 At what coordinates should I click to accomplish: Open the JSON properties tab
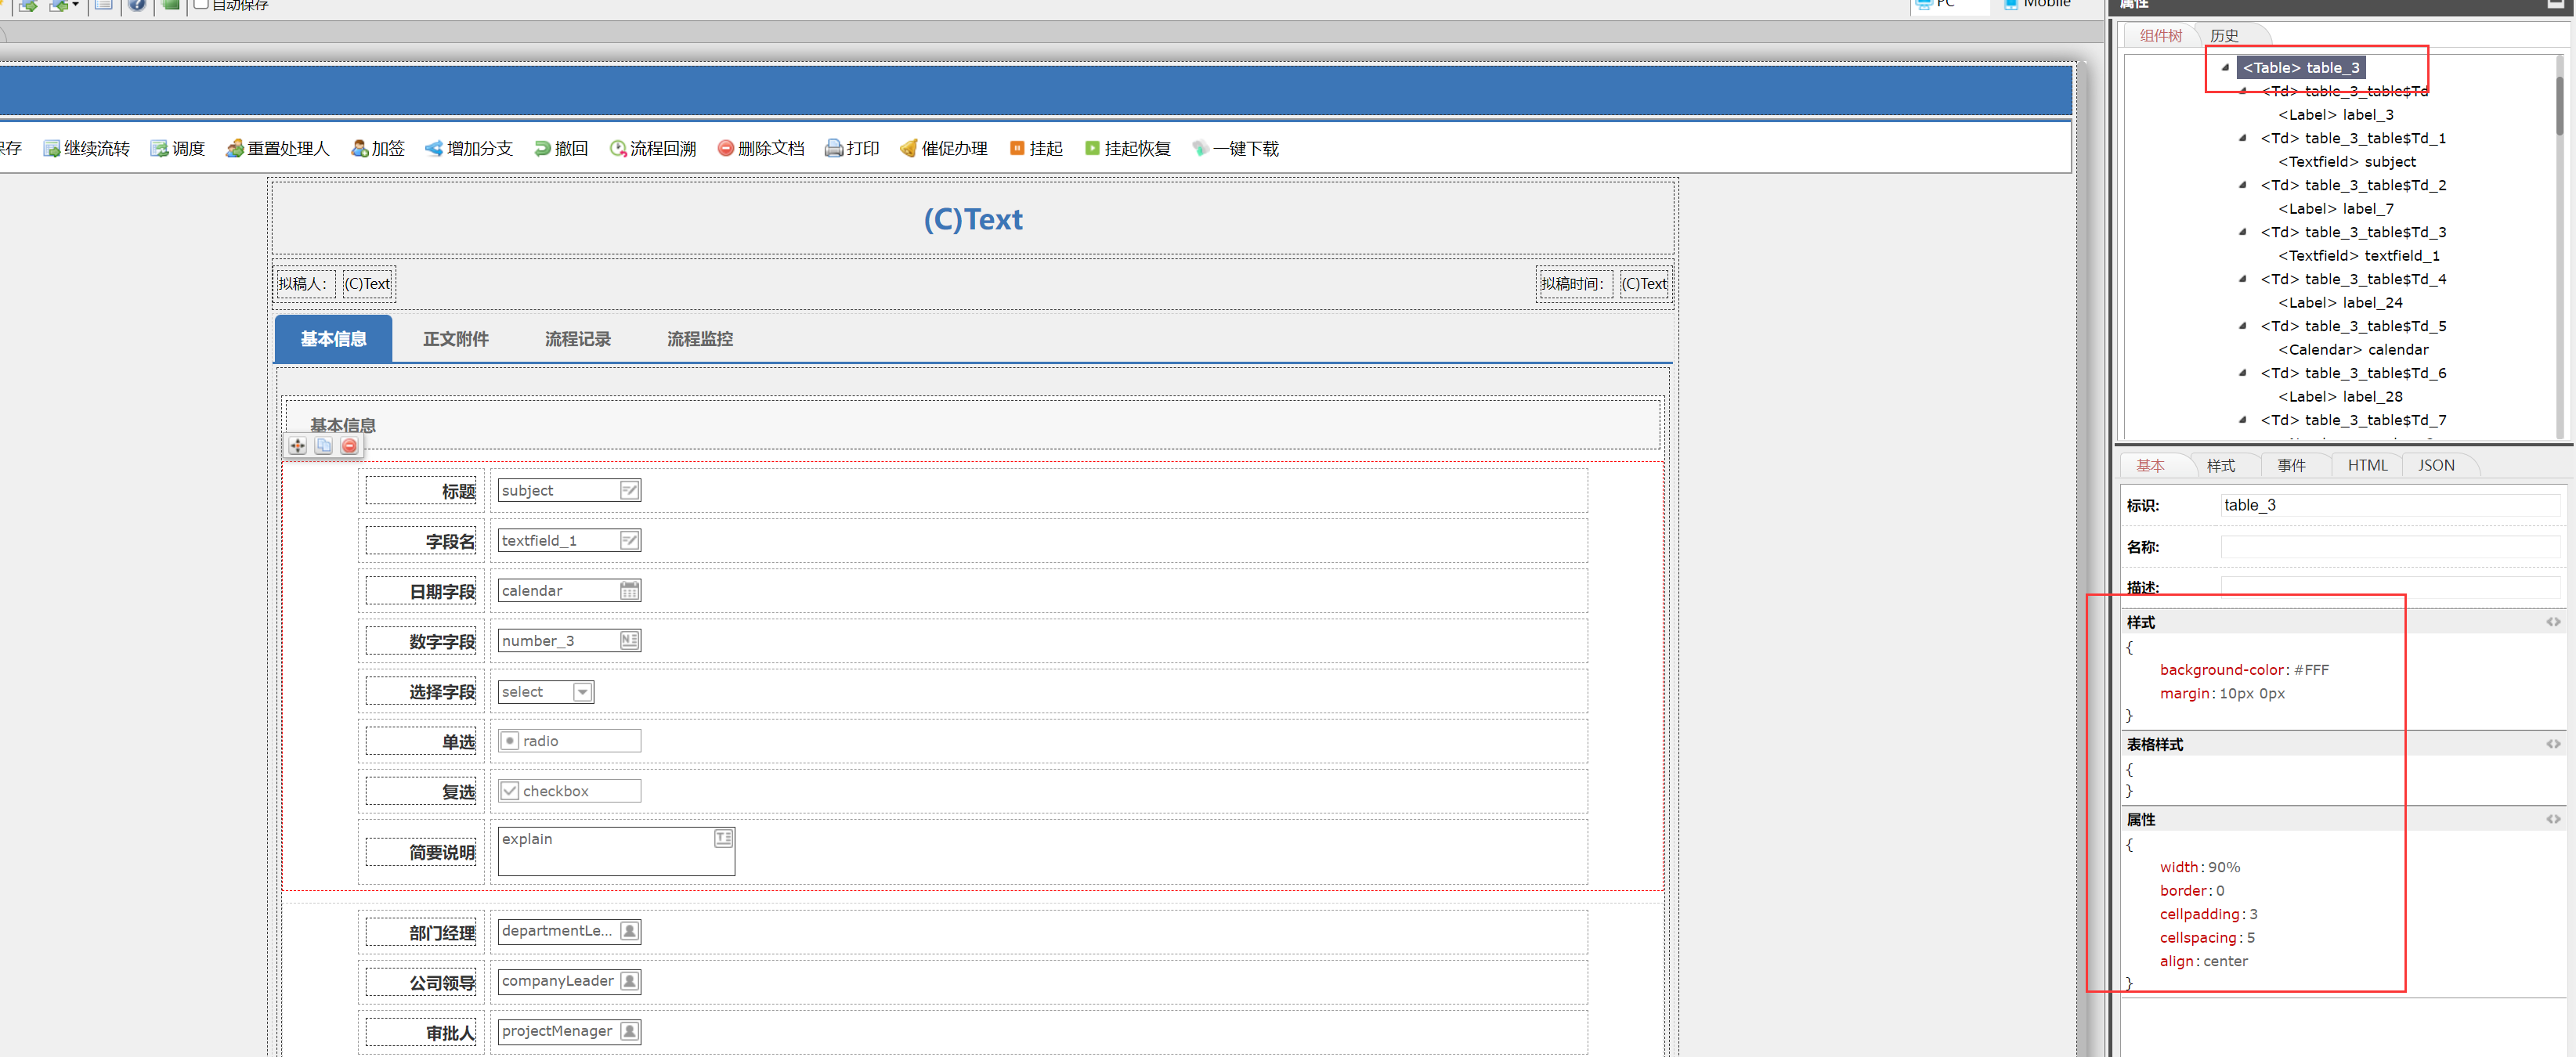click(2436, 465)
